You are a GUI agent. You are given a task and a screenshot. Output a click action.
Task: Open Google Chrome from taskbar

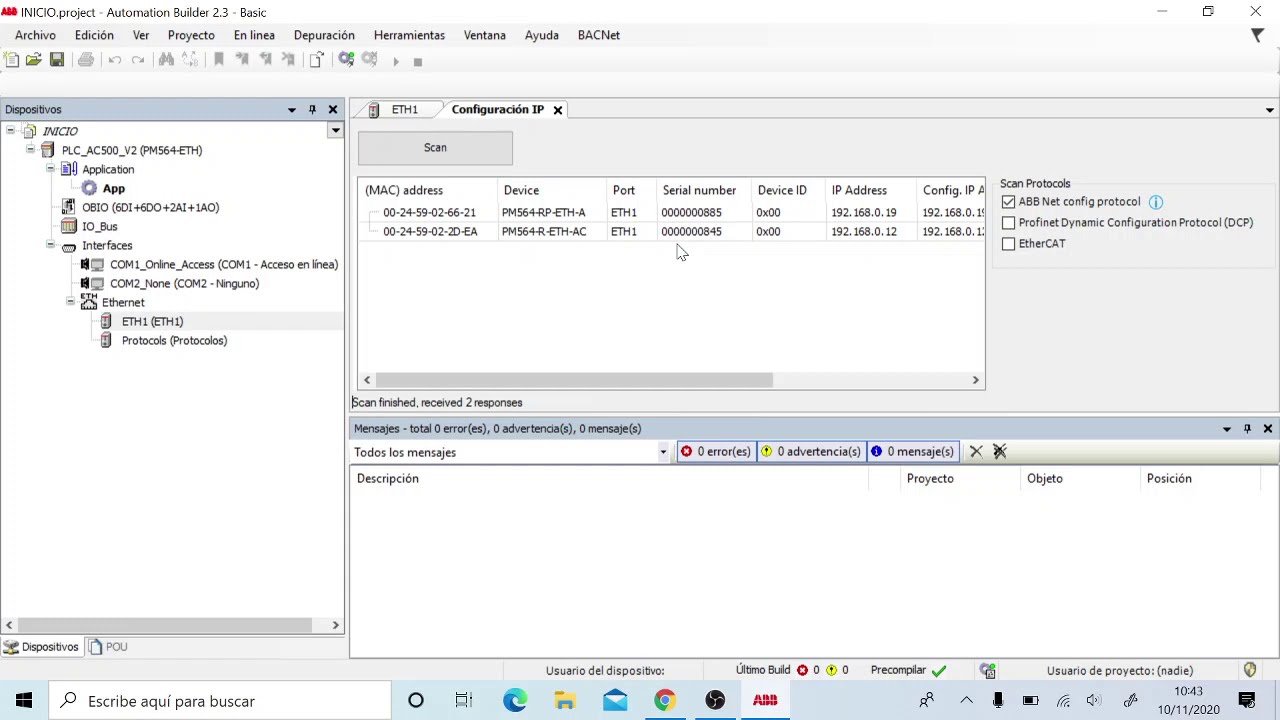click(x=665, y=701)
